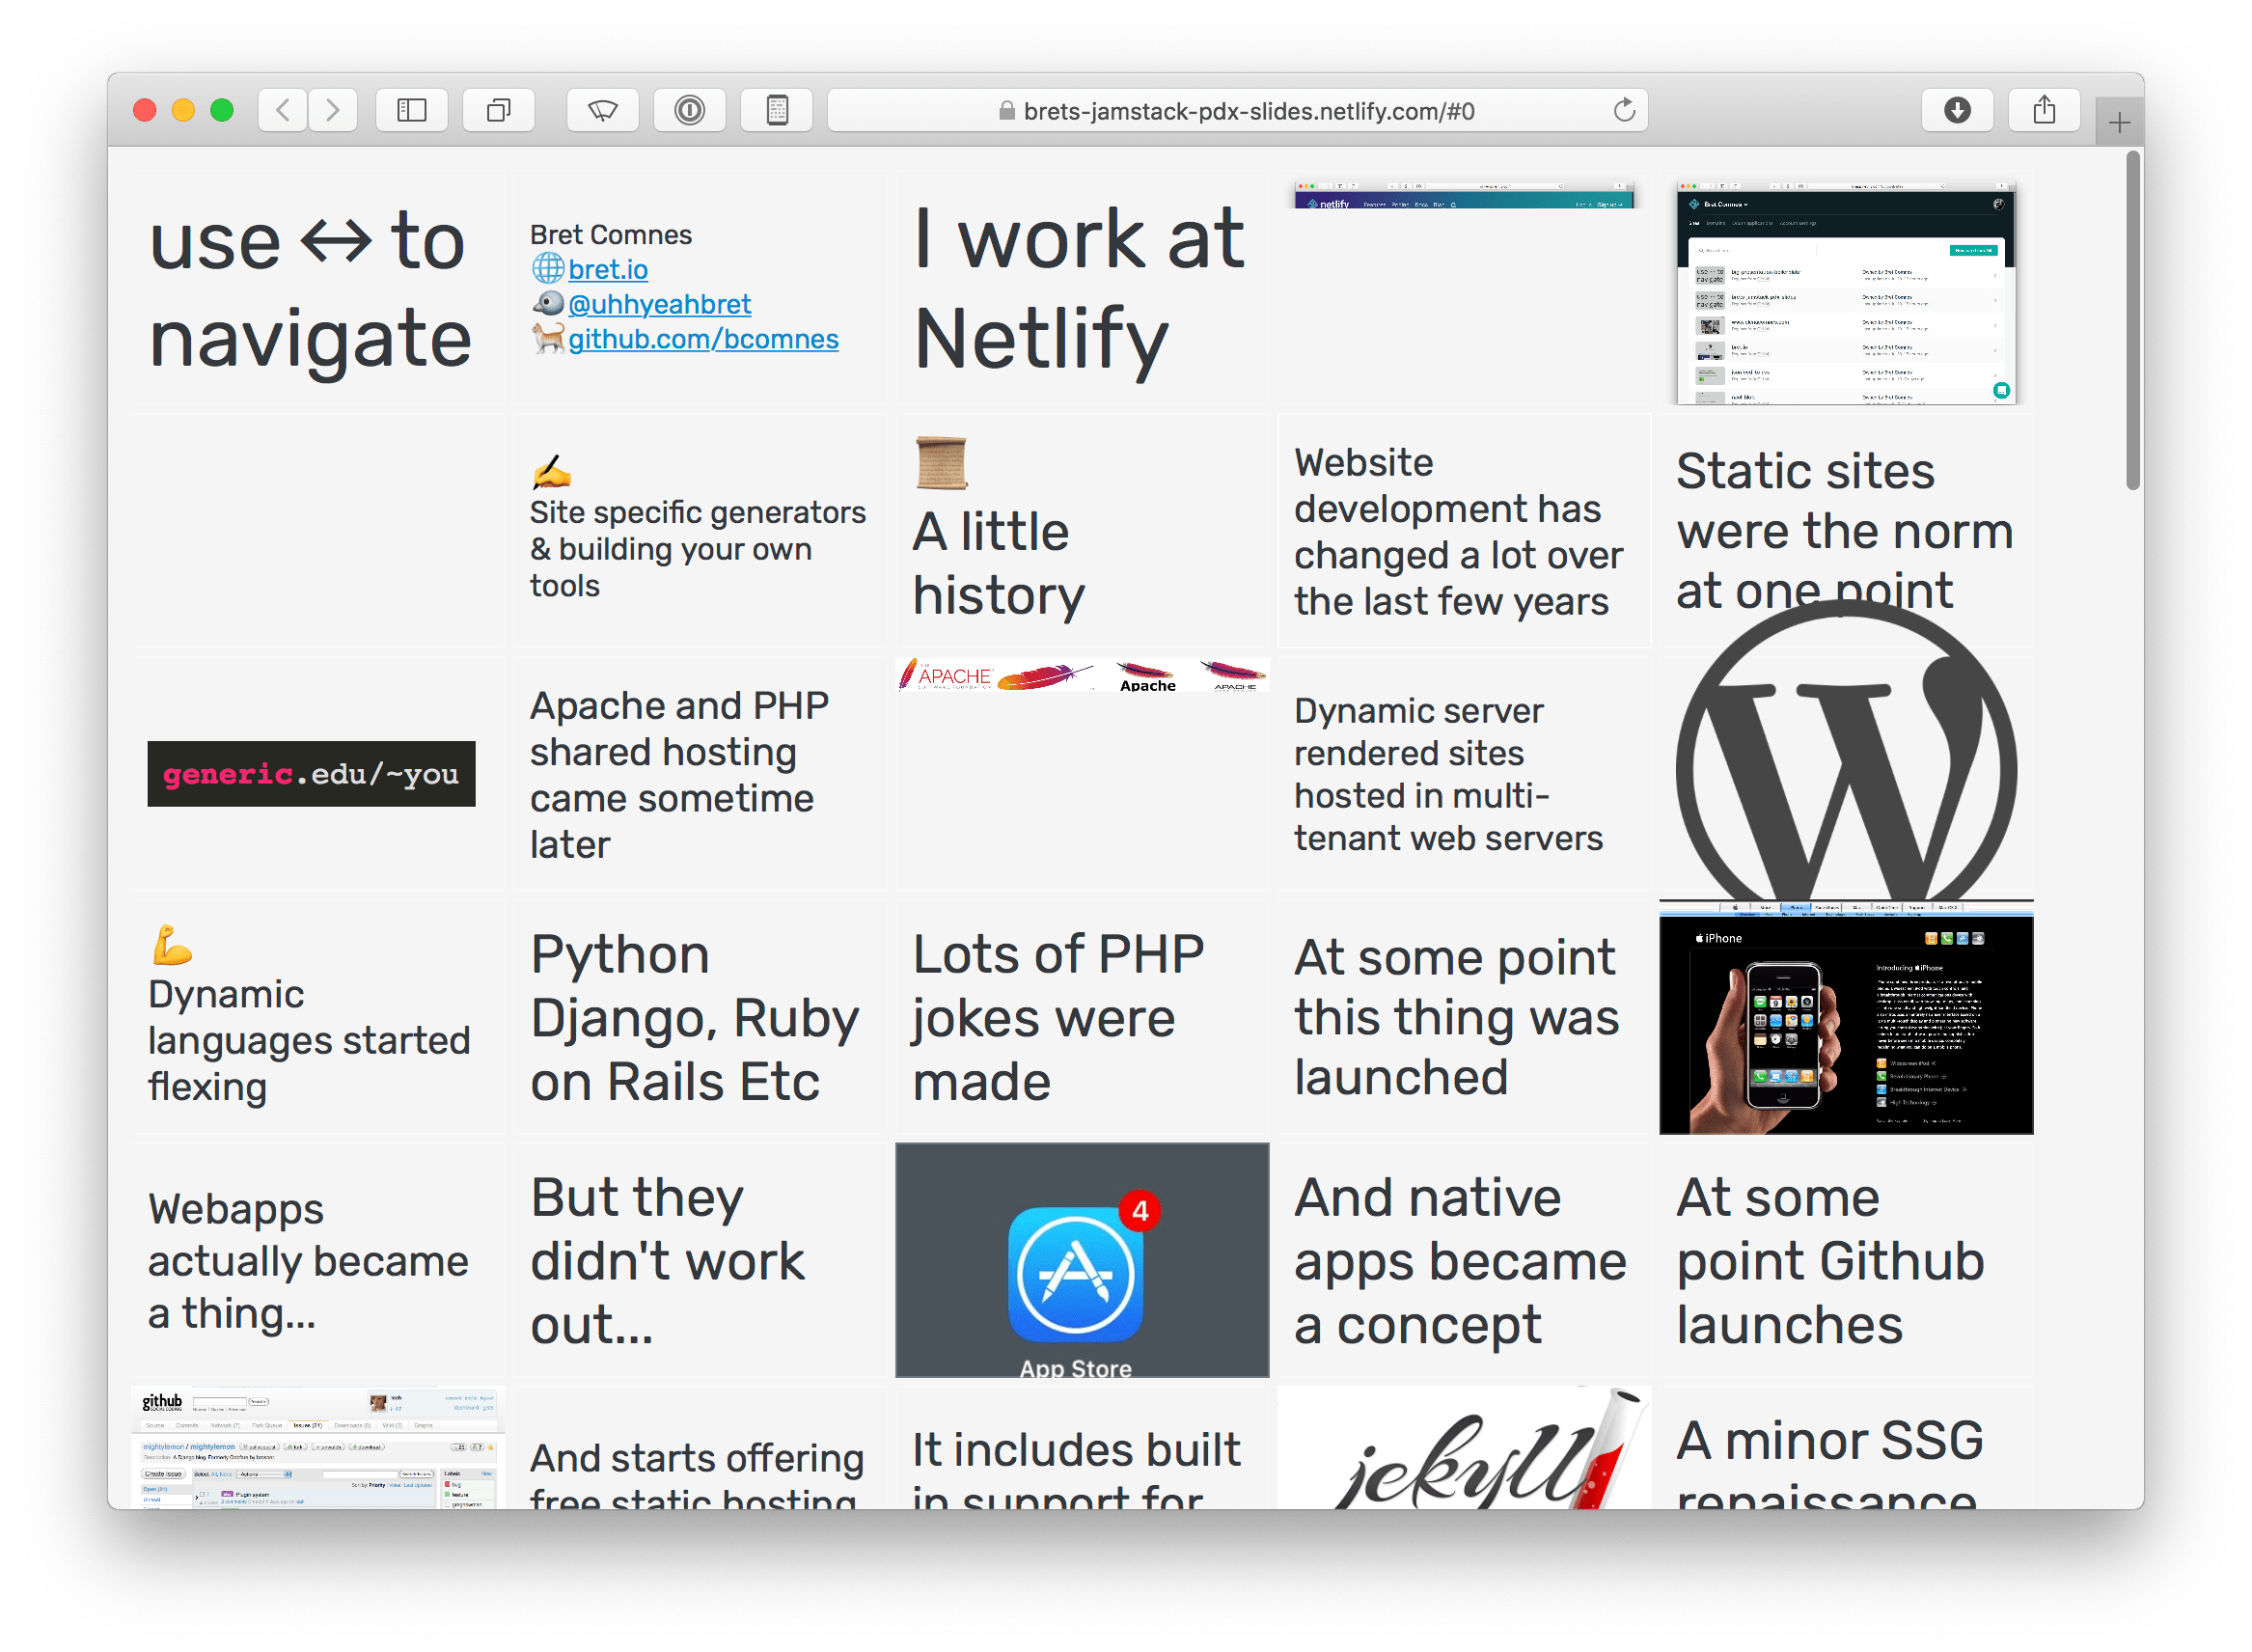Open the Apache logos slide

[1082, 773]
